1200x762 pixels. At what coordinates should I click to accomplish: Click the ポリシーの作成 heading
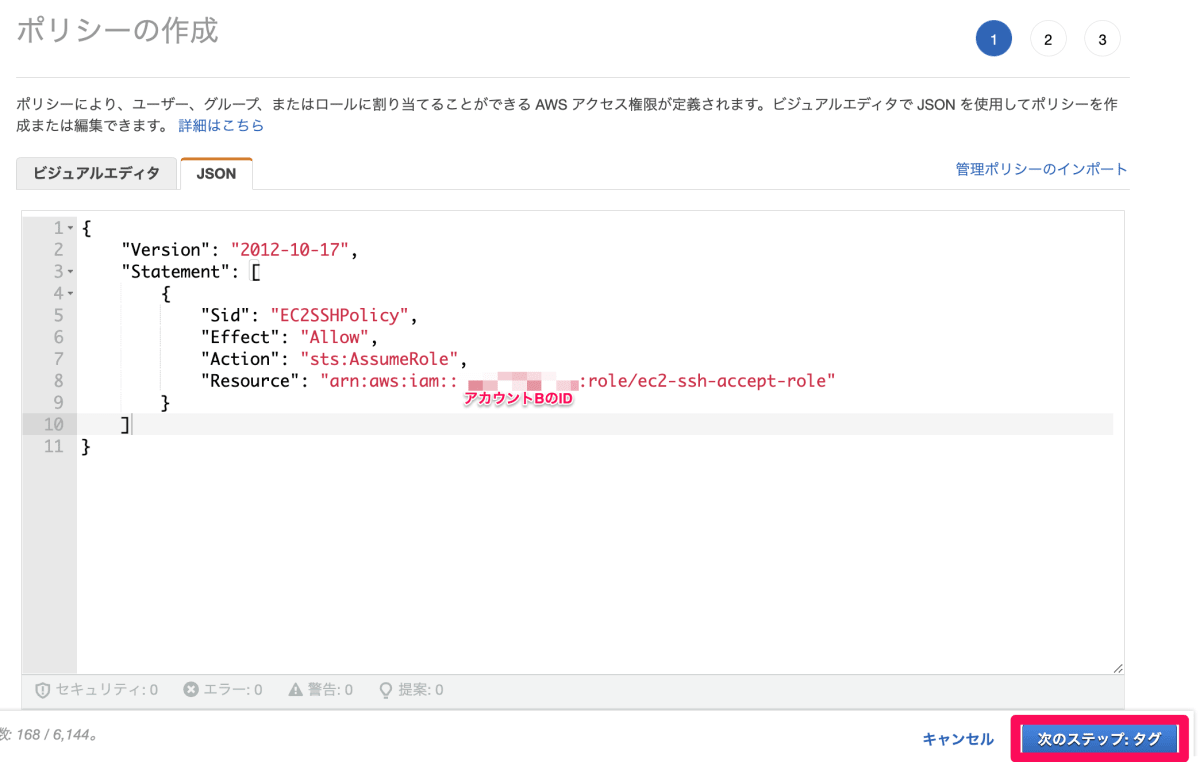point(118,30)
